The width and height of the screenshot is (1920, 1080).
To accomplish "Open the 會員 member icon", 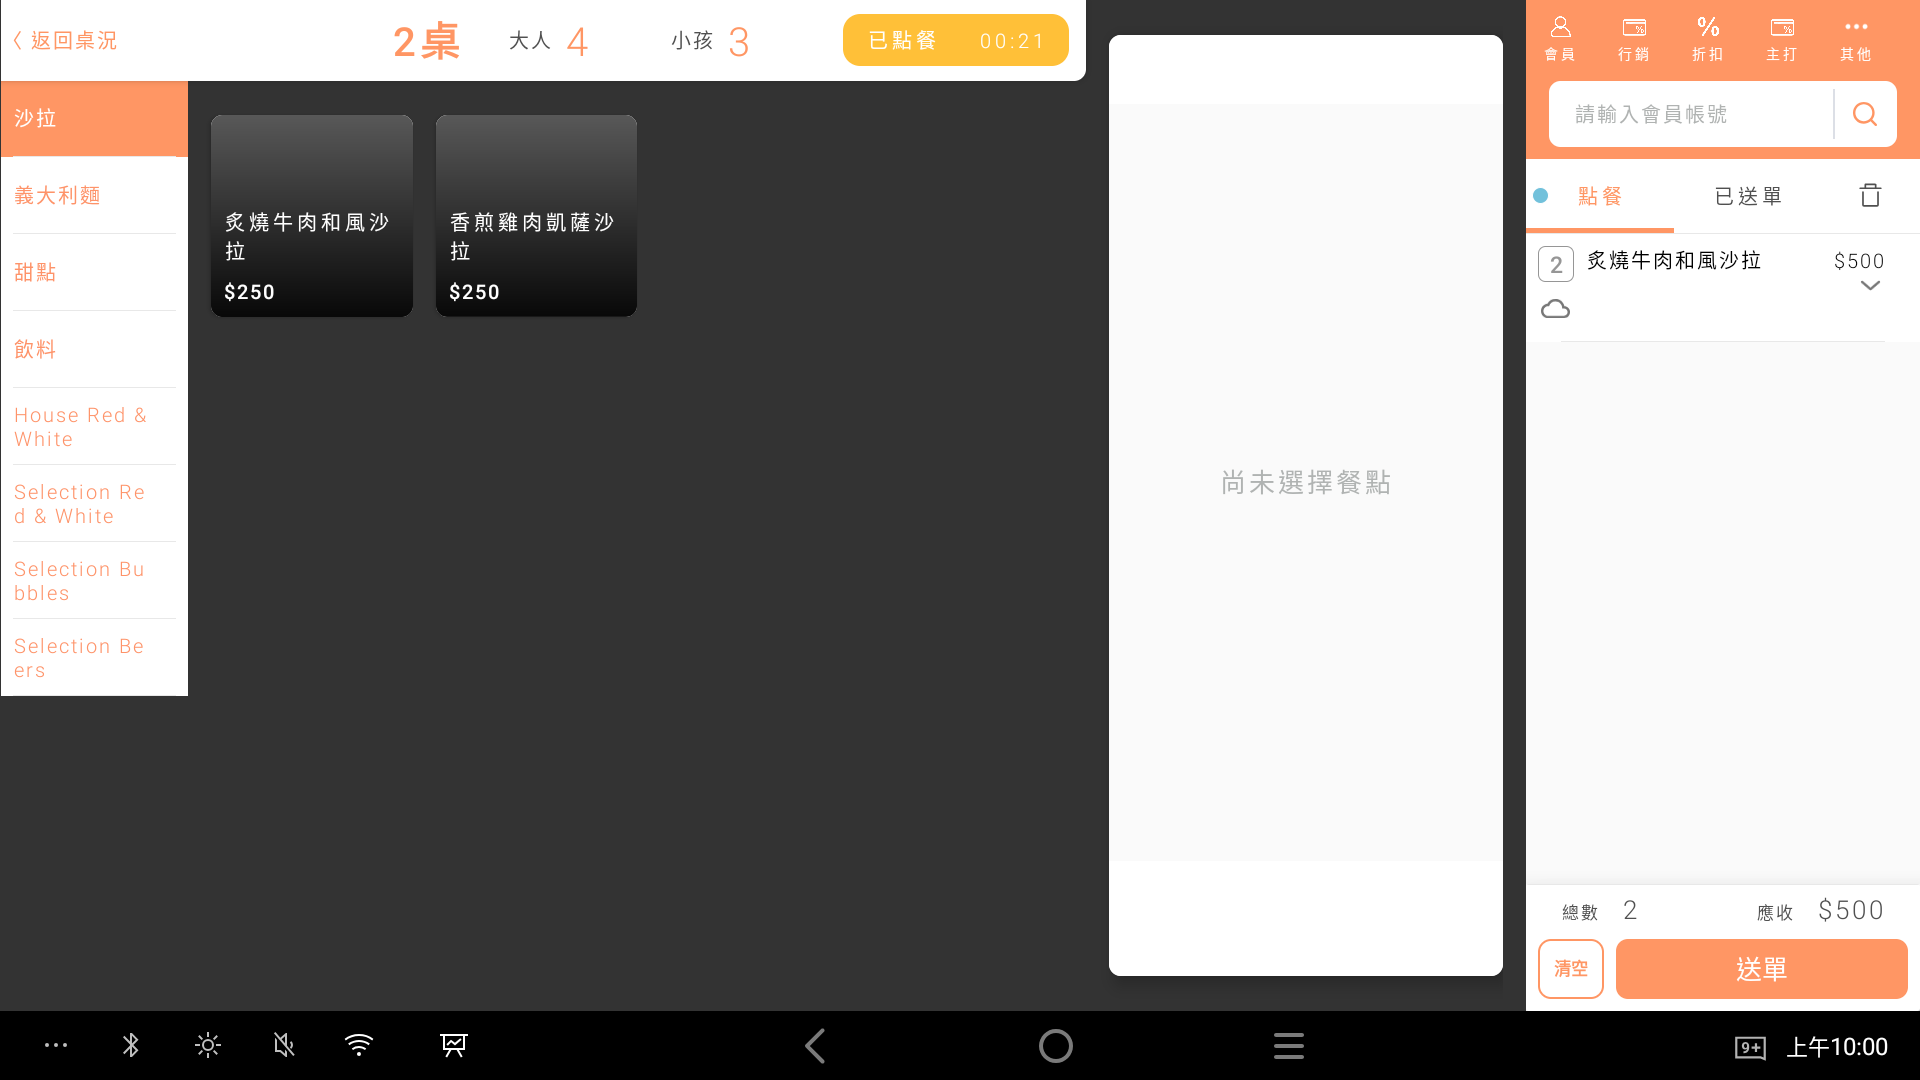I will tap(1560, 38).
